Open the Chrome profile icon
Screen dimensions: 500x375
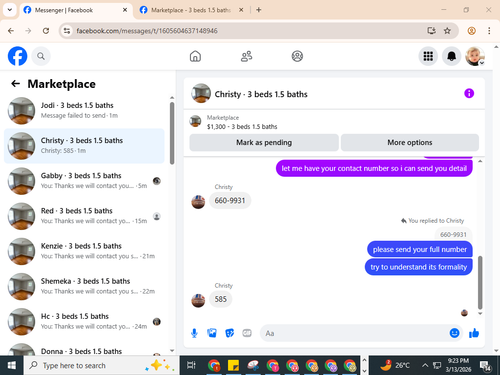click(471, 31)
